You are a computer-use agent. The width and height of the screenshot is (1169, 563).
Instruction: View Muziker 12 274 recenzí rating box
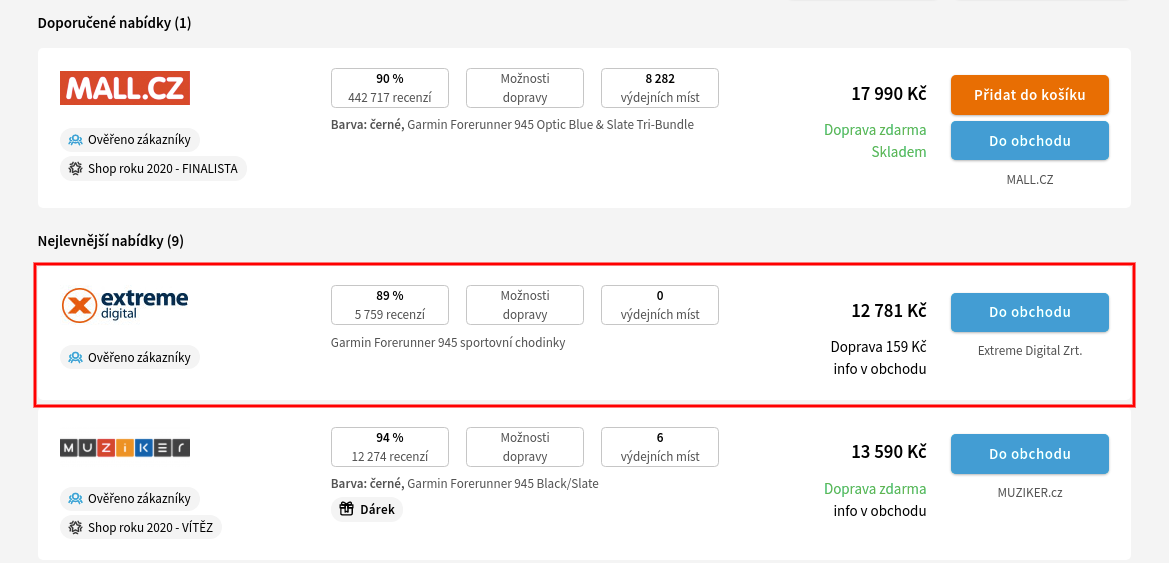390,447
